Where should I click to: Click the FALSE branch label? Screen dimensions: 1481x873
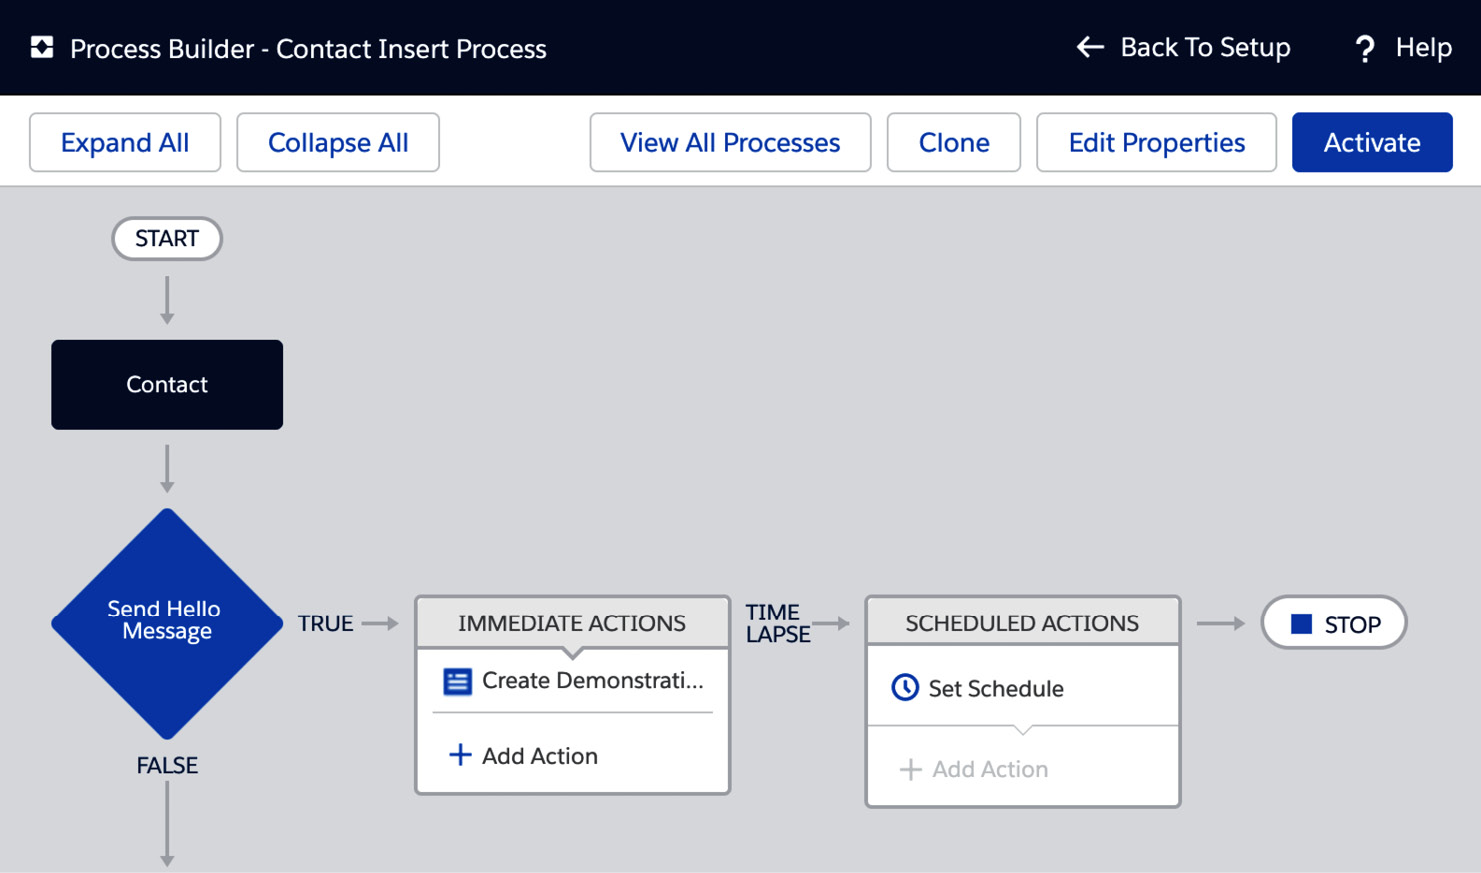pyautogui.click(x=167, y=765)
